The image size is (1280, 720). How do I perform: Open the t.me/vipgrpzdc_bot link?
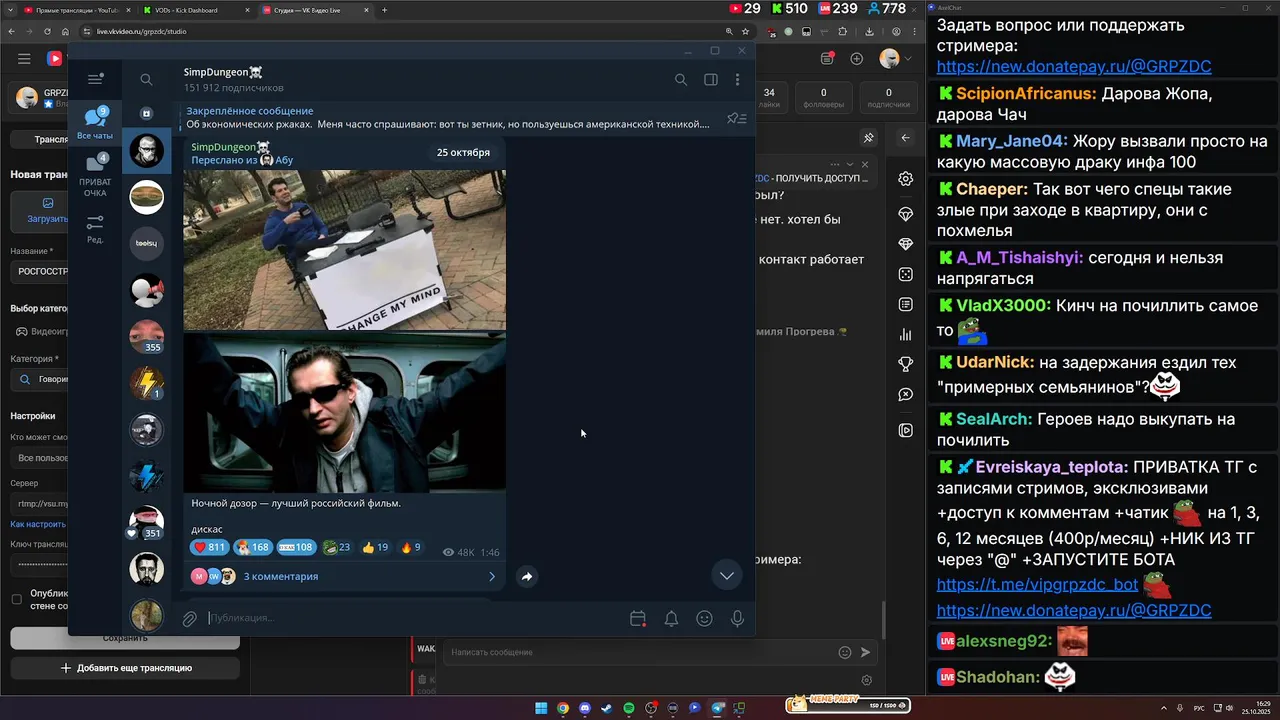[x=1037, y=585]
